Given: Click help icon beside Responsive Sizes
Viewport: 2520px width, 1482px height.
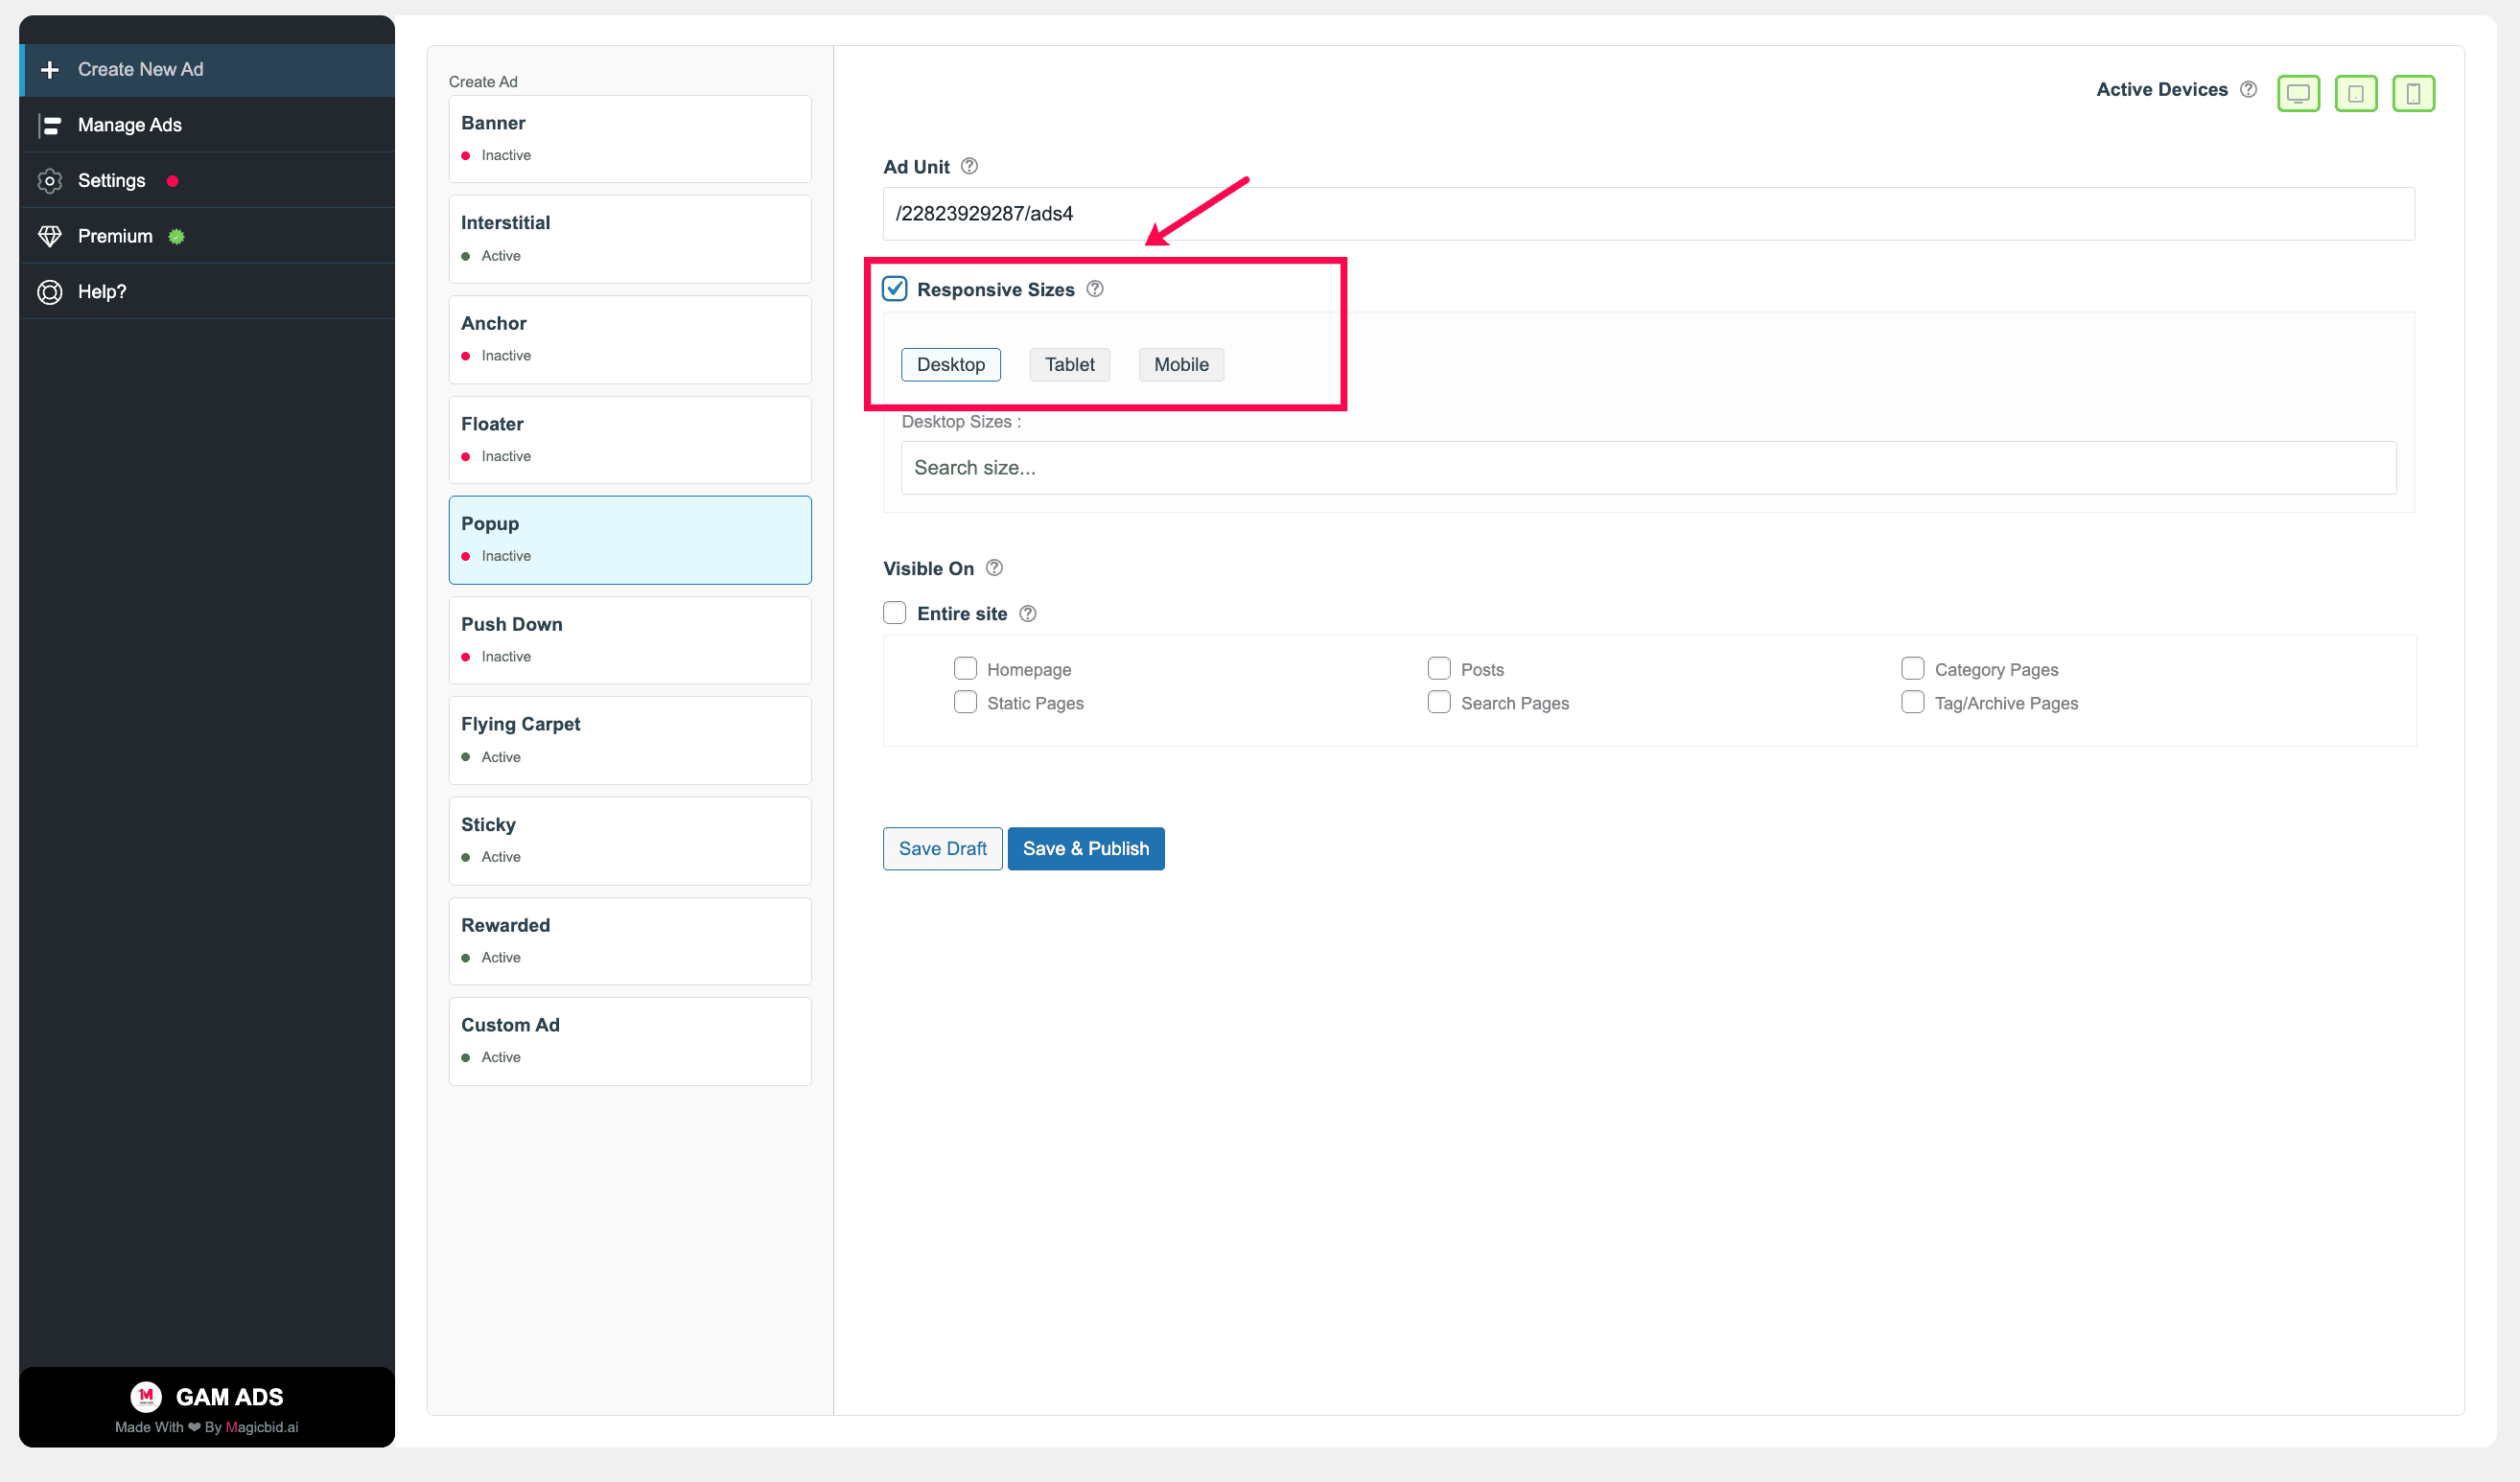Looking at the screenshot, I should tap(1095, 289).
